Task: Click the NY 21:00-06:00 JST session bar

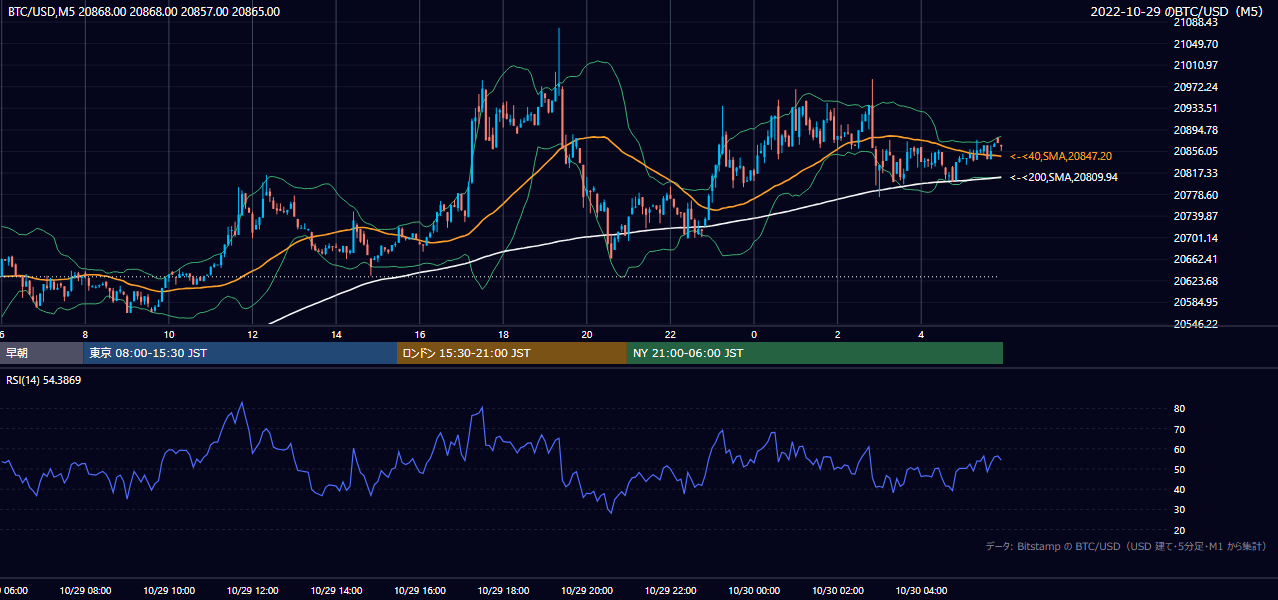Action: 815,353
